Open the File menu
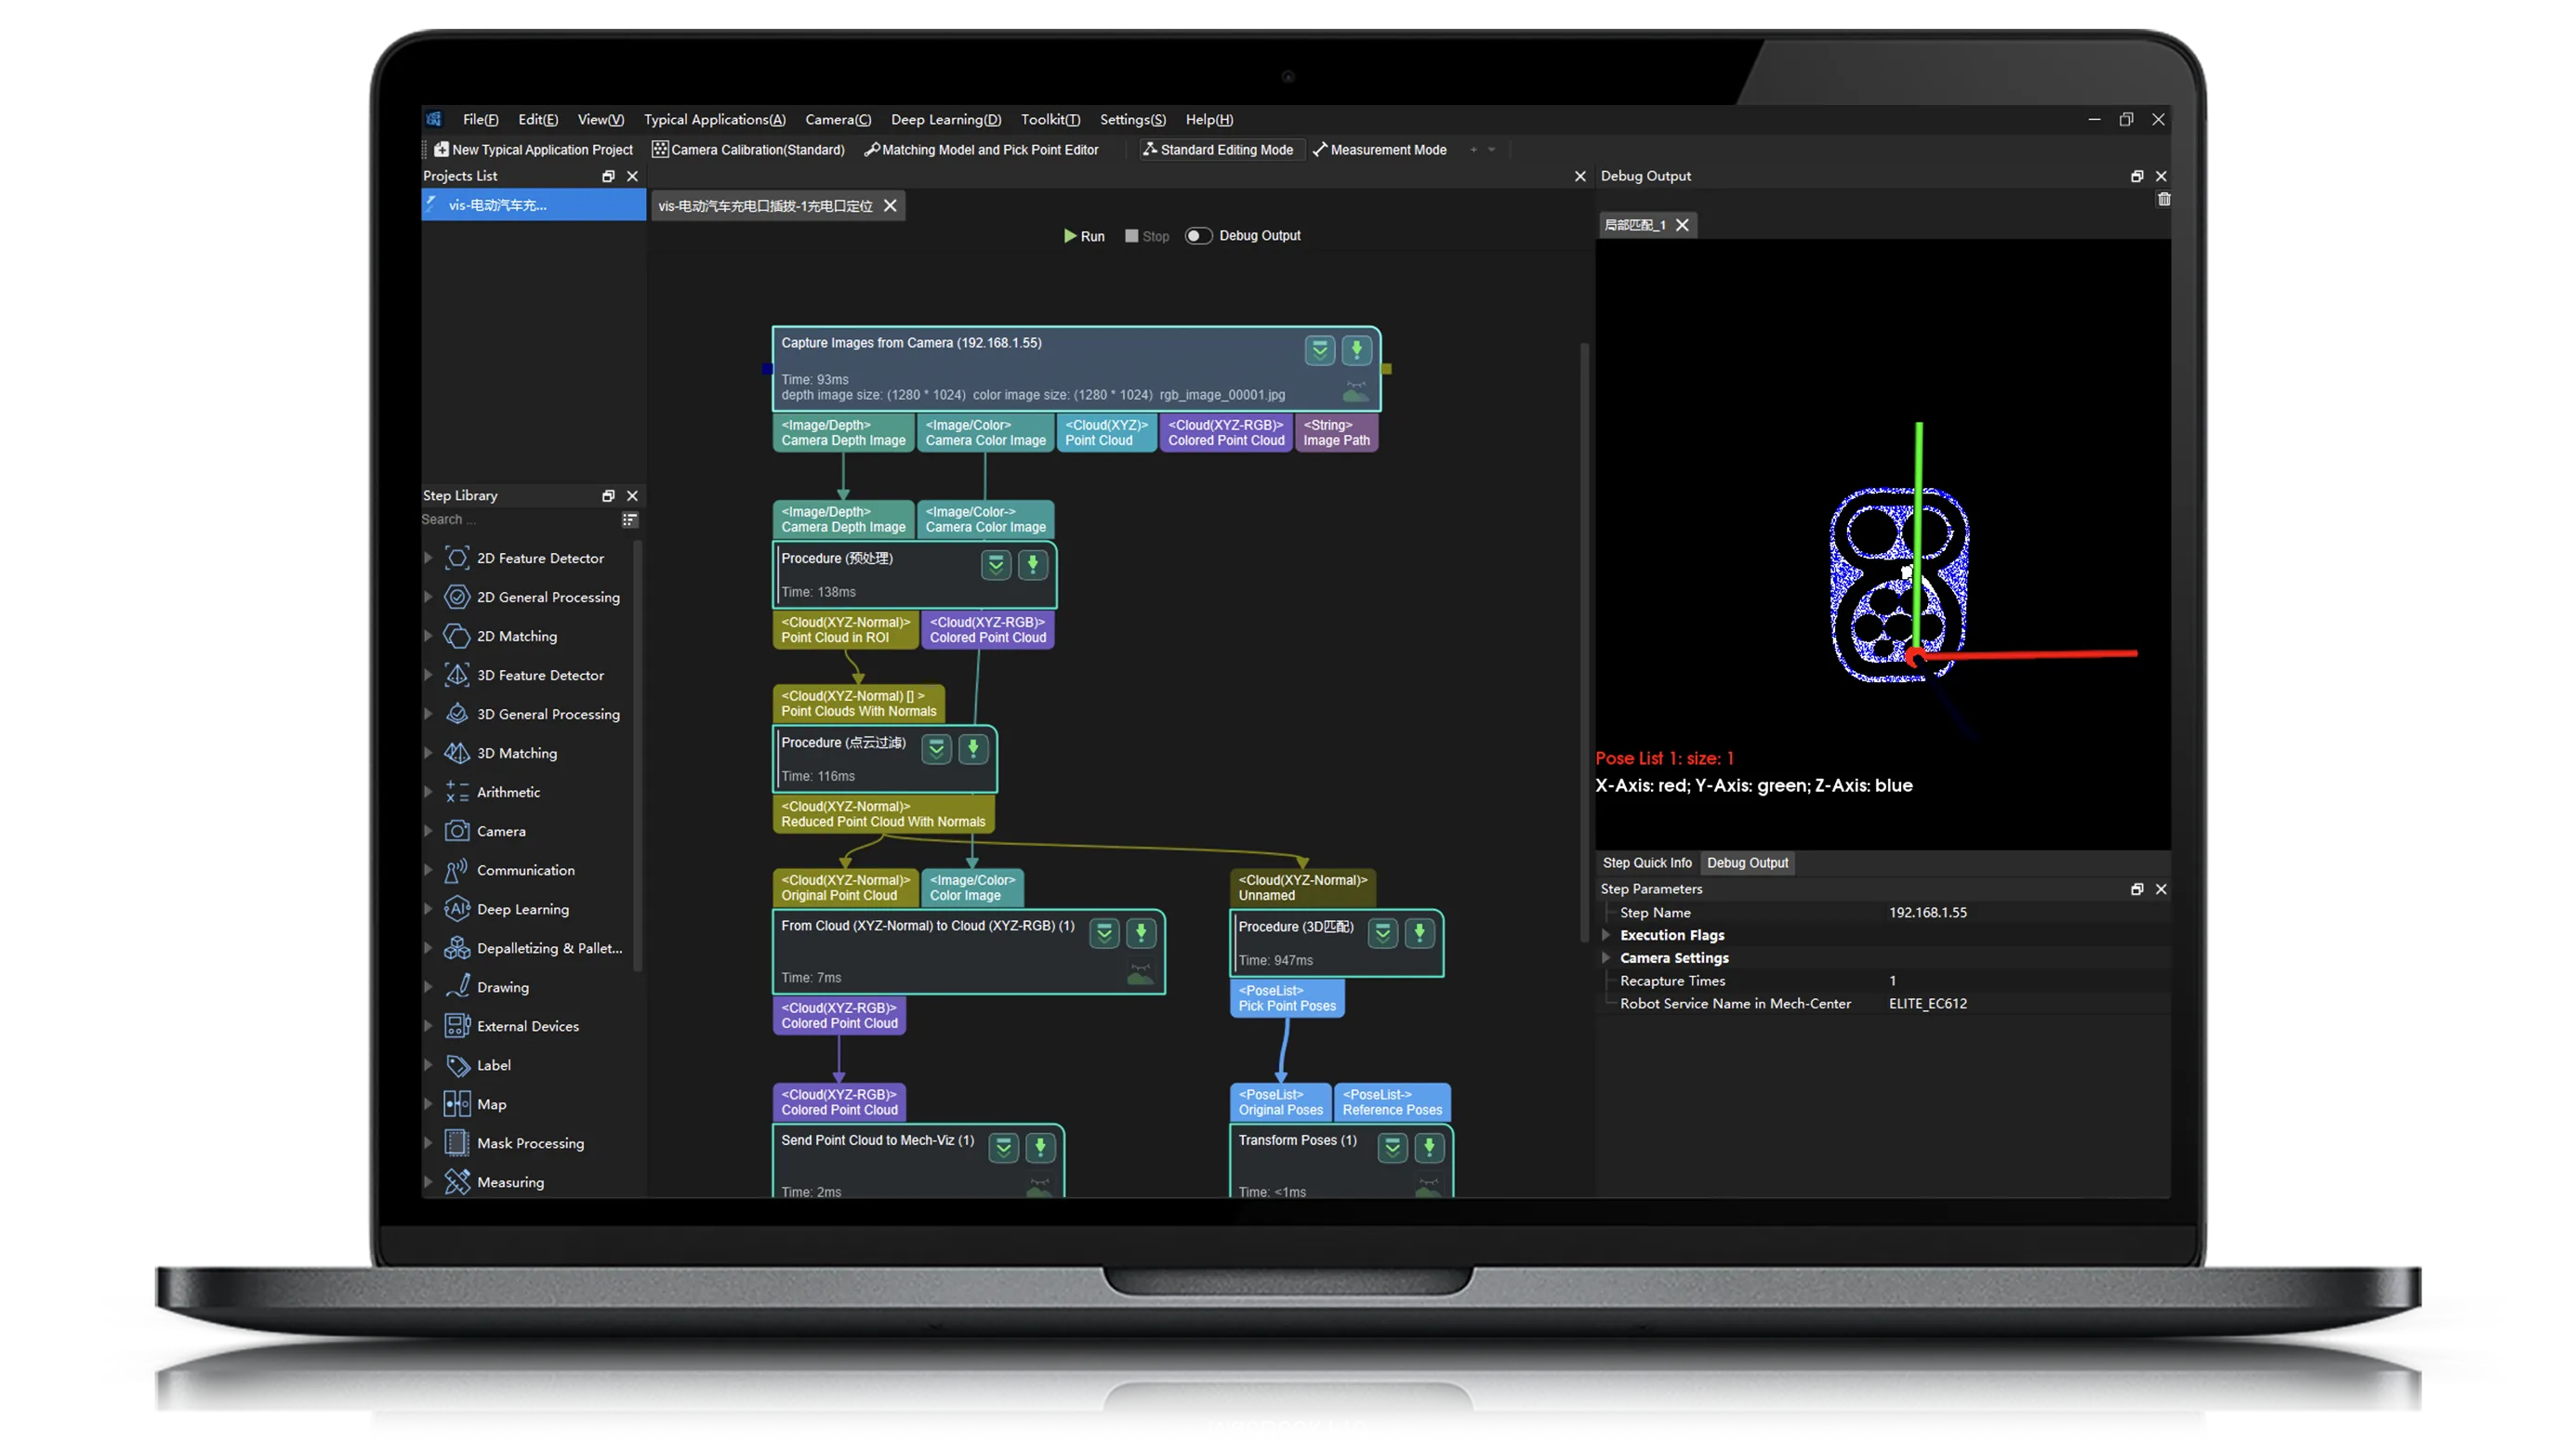Image resolution: width=2576 pixels, height=1448 pixels. [x=480, y=119]
